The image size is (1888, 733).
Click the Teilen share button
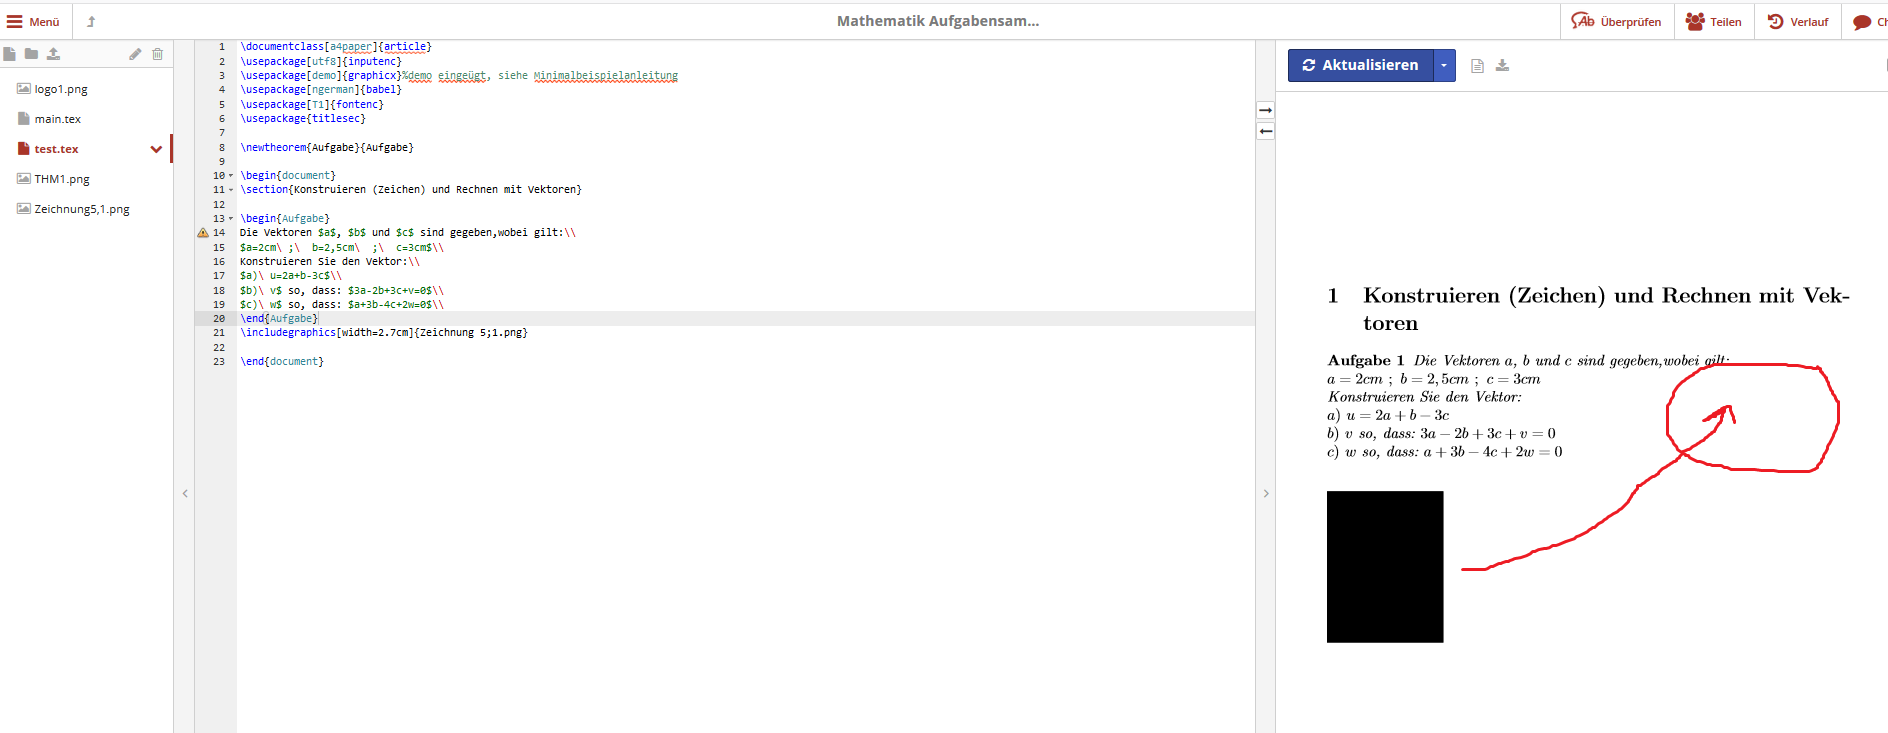[x=1714, y=21]
